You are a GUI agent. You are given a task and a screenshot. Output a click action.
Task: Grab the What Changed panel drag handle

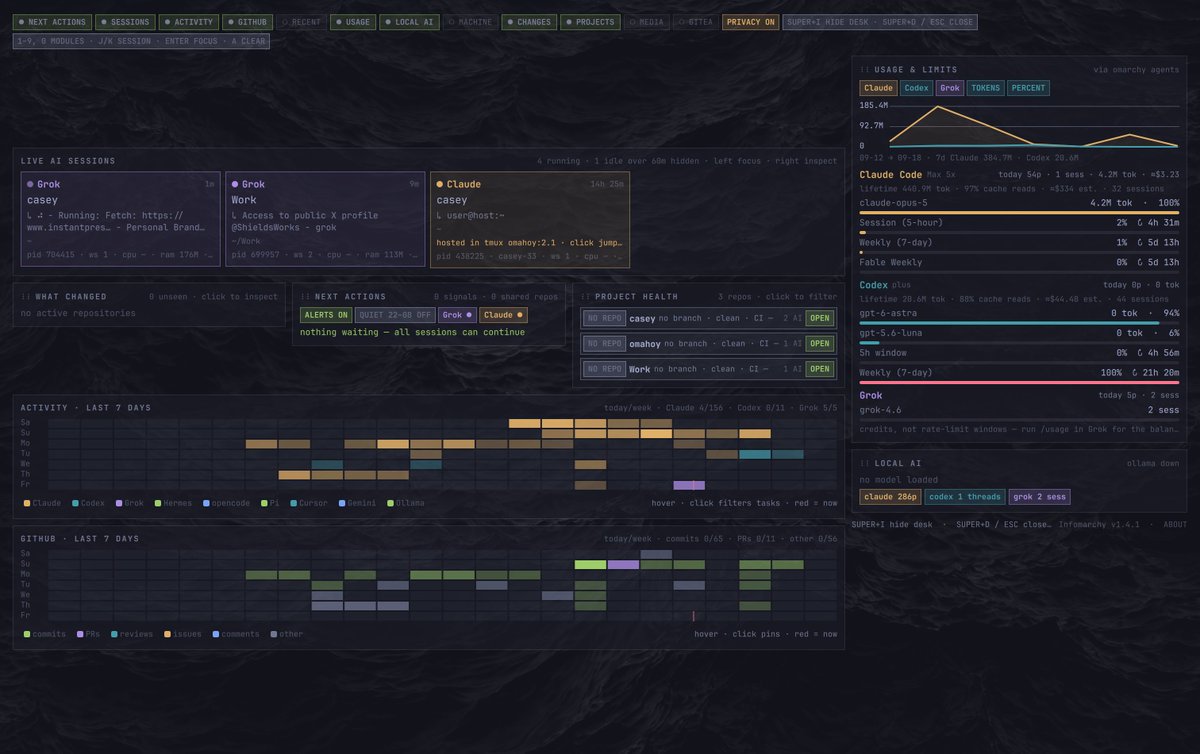[x=26, y=296]
